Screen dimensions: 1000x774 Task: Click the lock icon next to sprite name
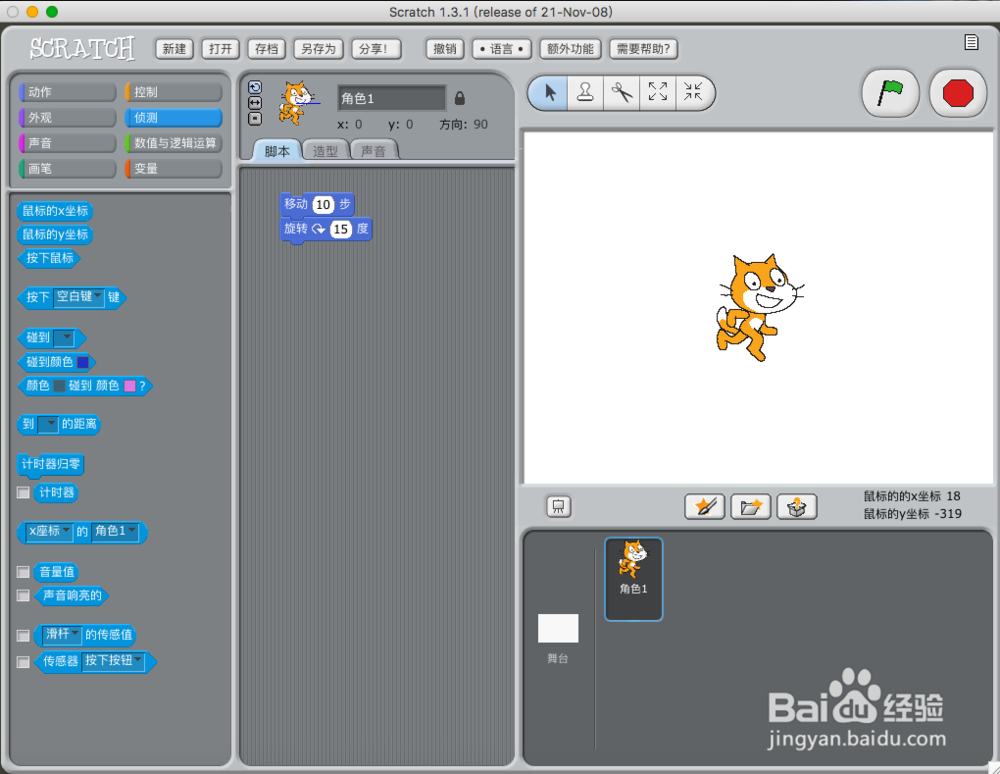[459, 98]
